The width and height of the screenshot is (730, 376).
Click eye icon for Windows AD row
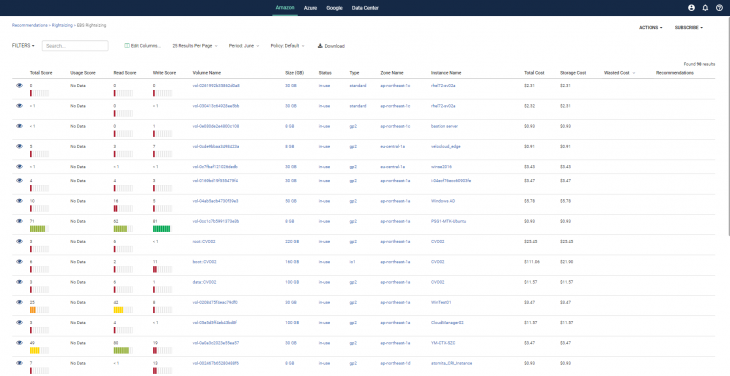[x=19, y=201]
